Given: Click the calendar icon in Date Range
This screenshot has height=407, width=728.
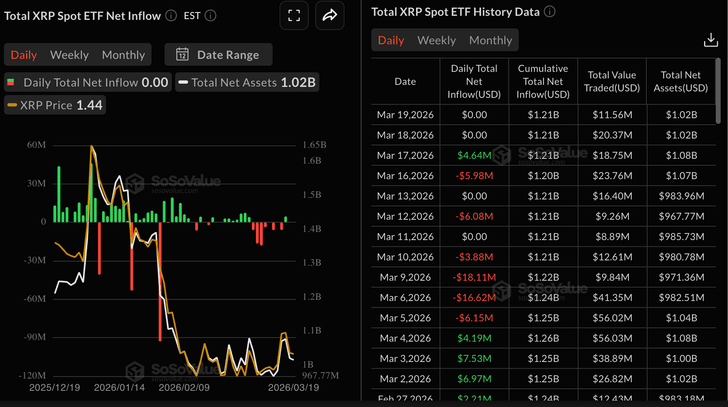Looking at the screenshot, I should click(x=183, y=55).
